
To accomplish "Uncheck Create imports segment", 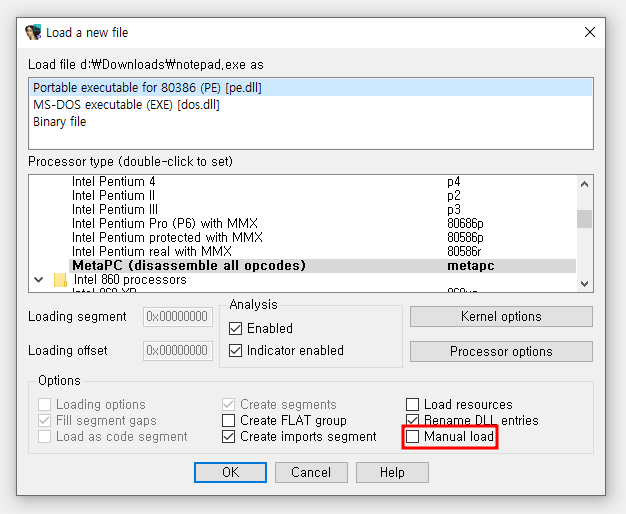I will click(228, 436).
